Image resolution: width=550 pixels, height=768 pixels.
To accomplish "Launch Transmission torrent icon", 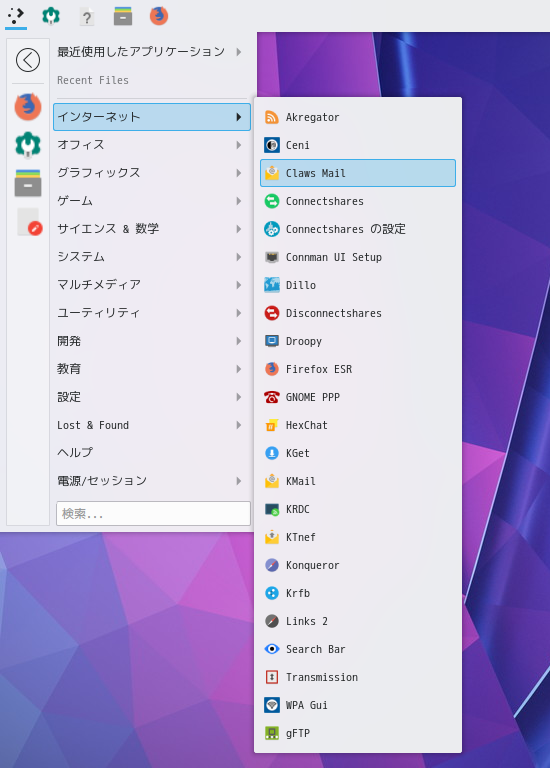I will pos(272,677).
